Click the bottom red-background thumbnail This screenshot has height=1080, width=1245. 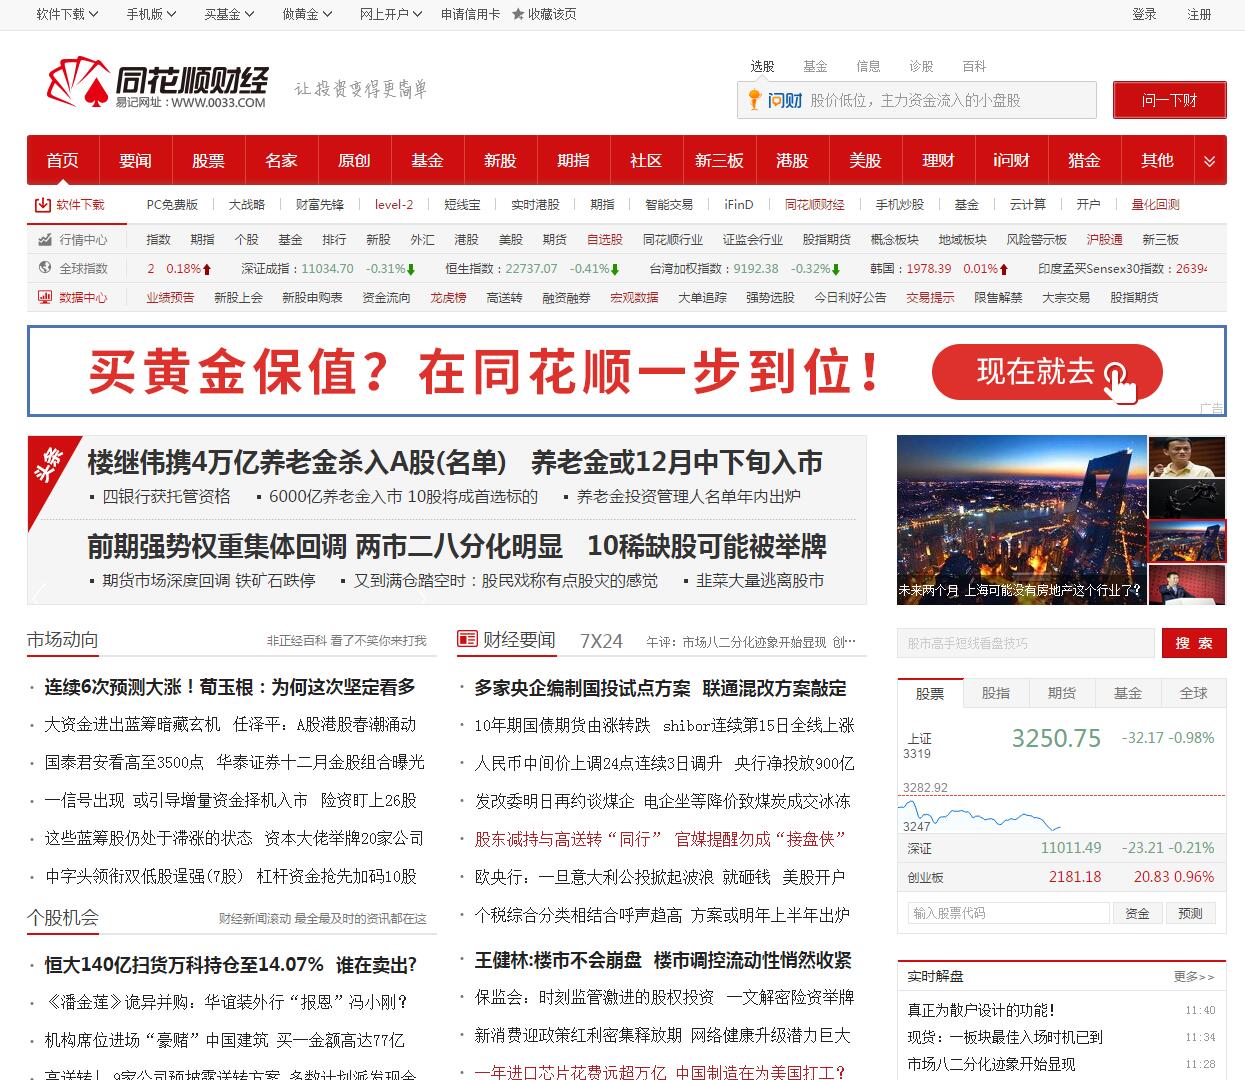click(1187, 585)
